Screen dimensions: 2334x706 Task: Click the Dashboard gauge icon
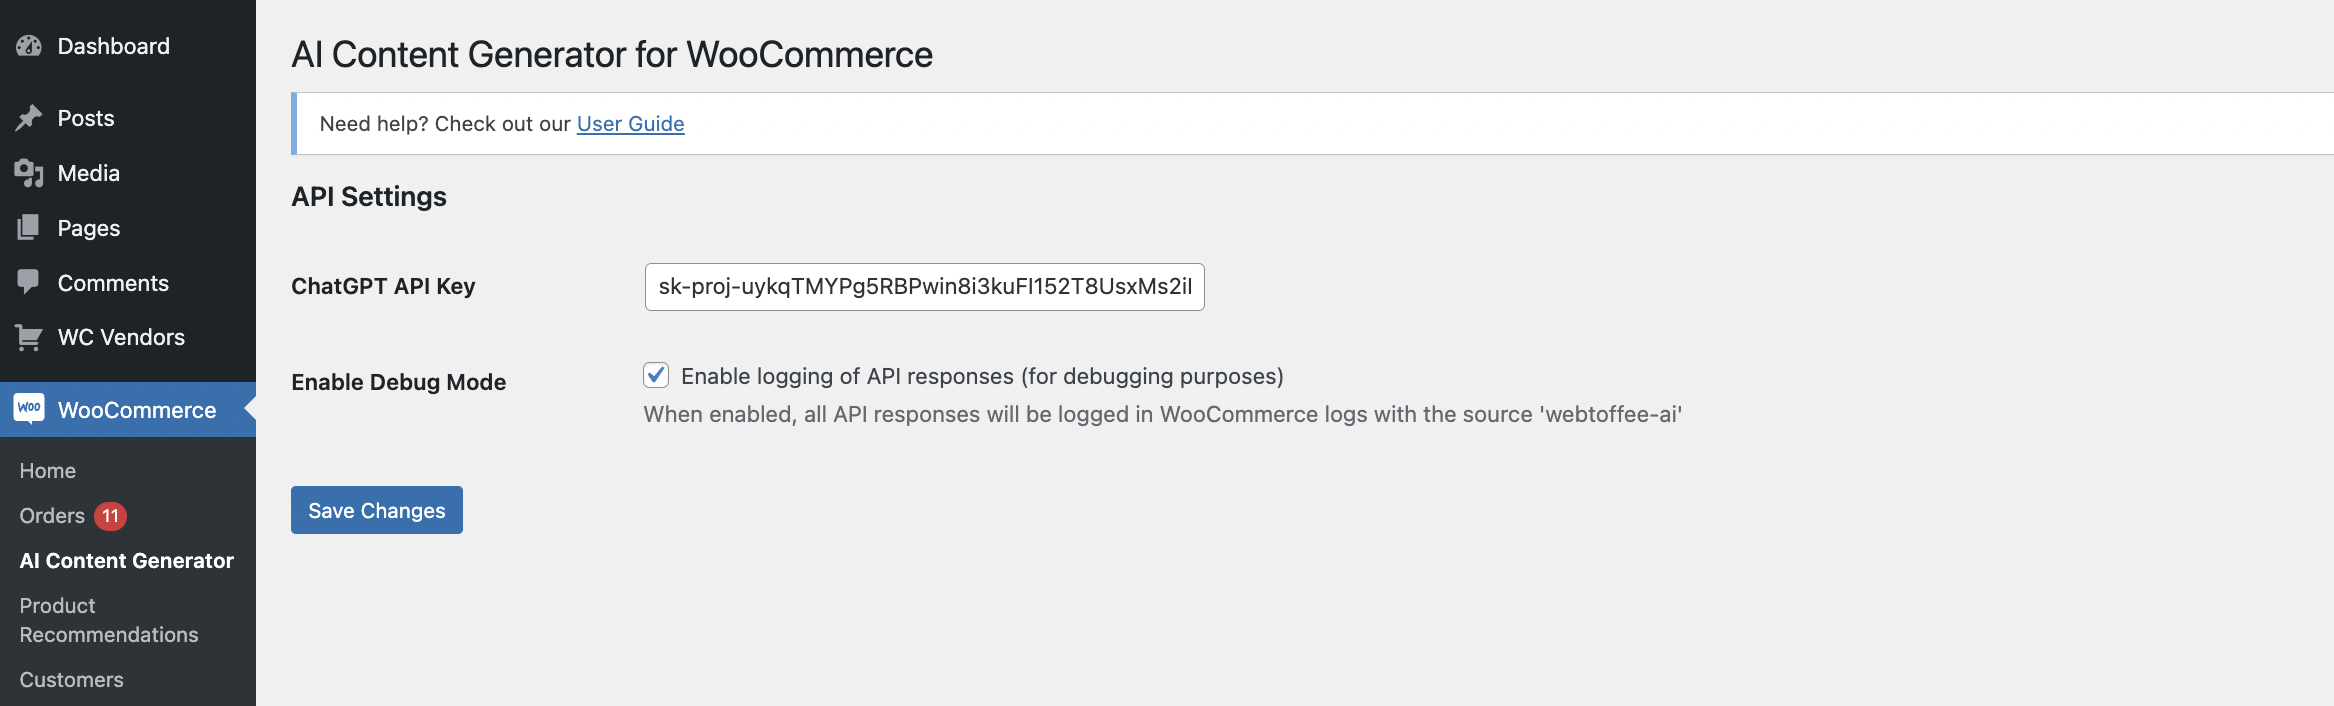(29, 46)
